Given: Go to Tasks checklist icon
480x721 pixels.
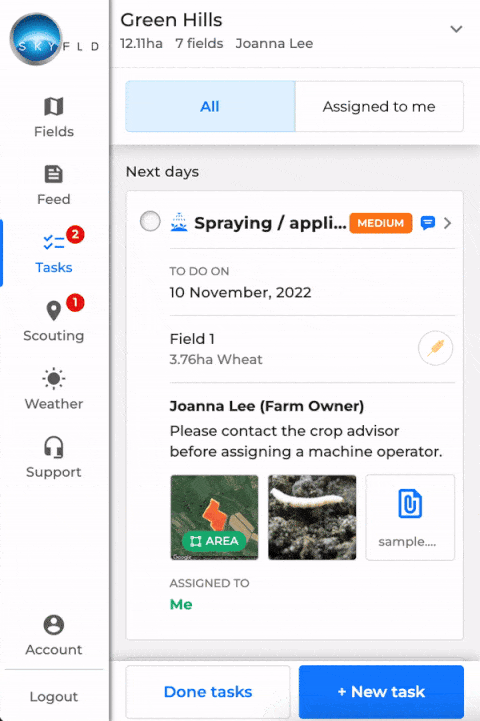Looking at the screenshot, I should [54, 242].
